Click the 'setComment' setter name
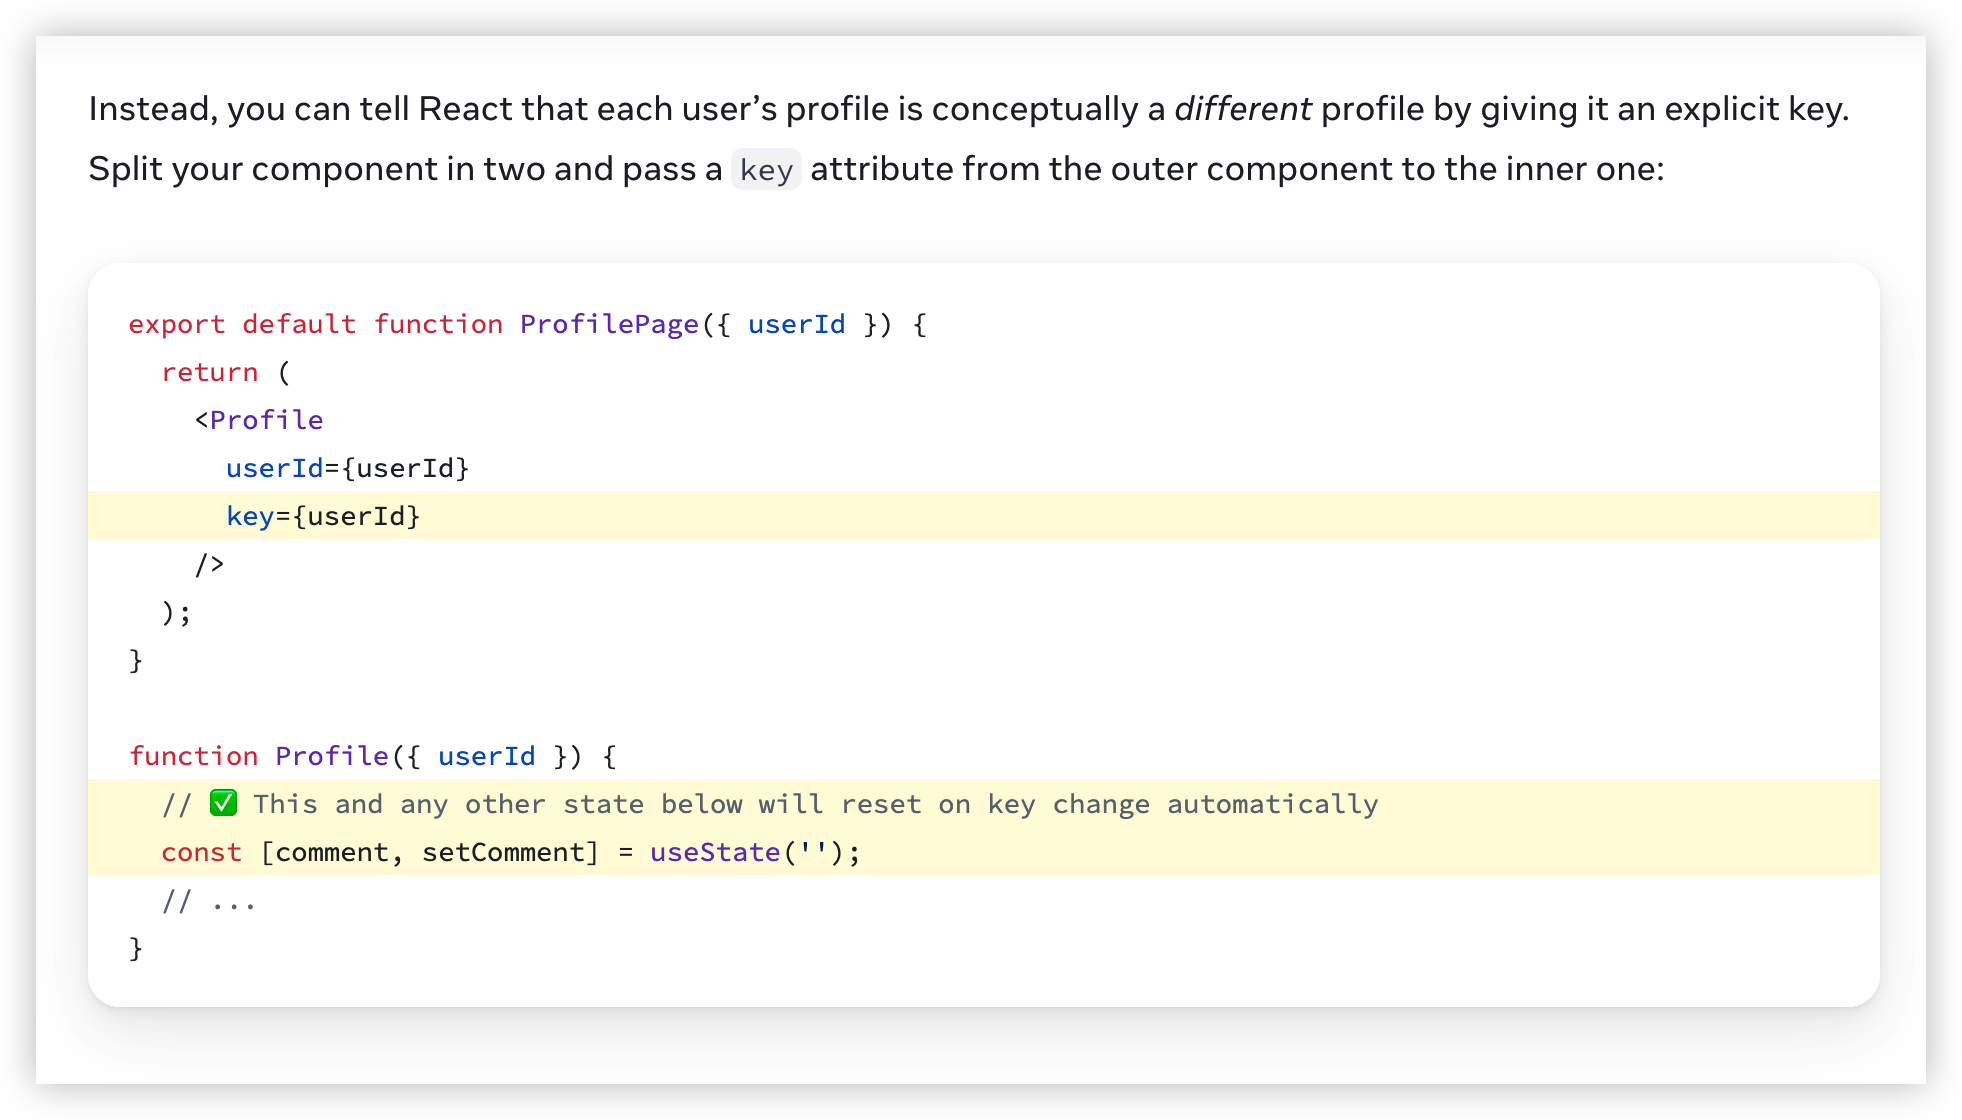Screen dimensions: 1962x1120 (x=503, y=852)
